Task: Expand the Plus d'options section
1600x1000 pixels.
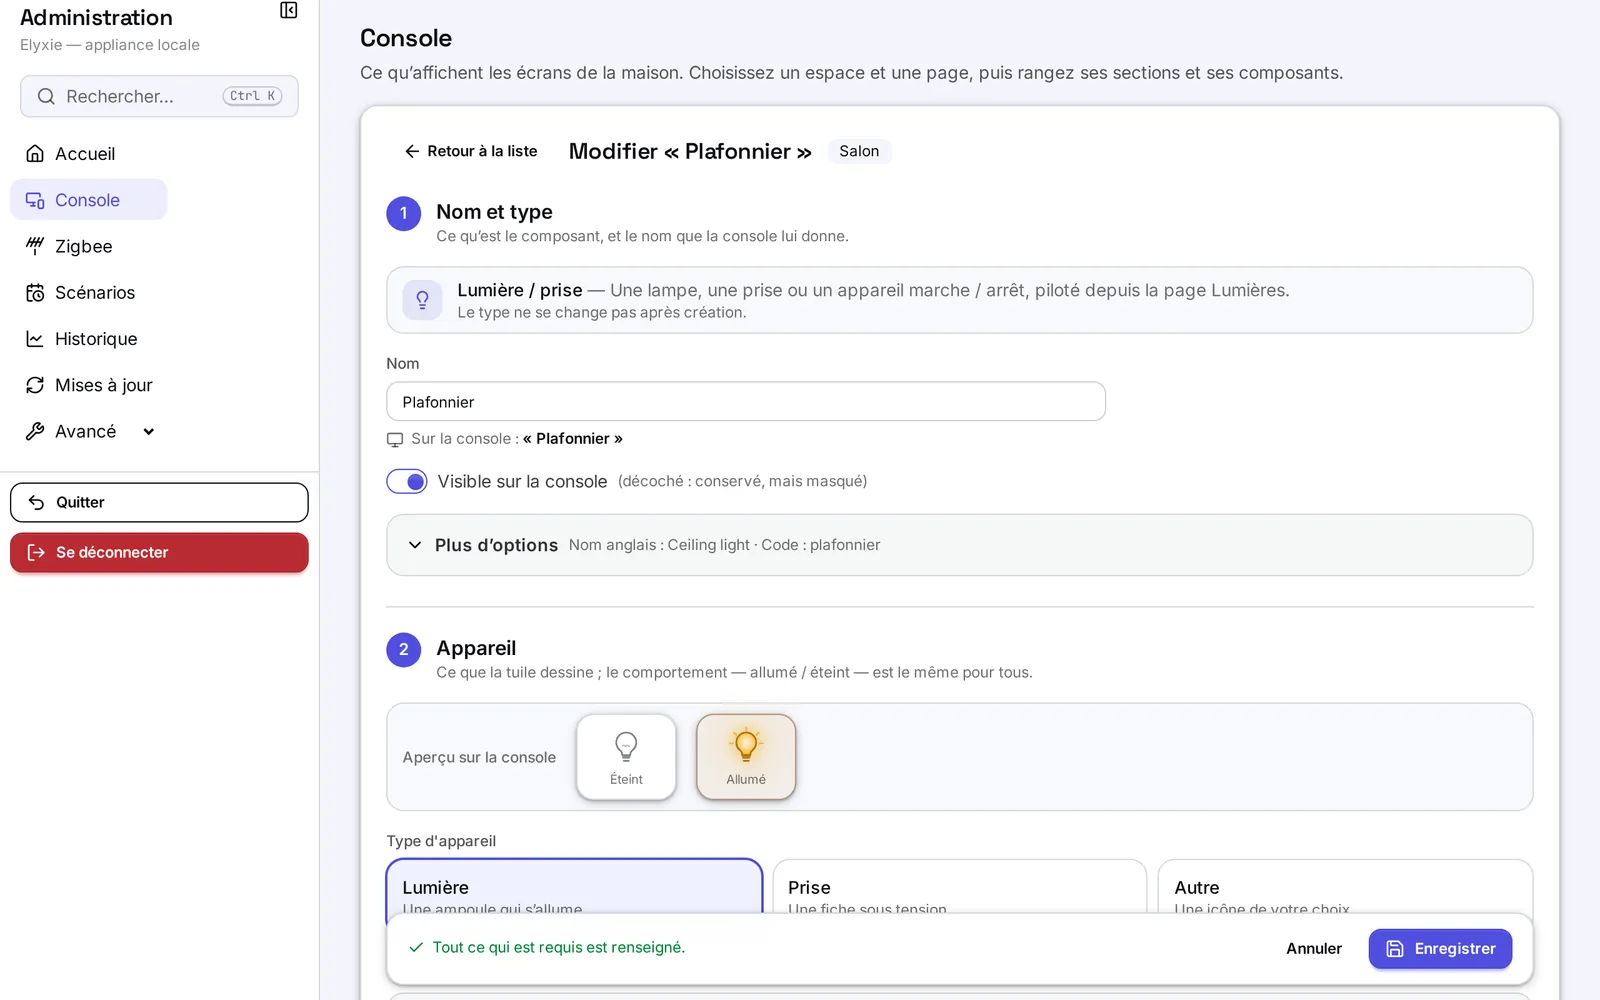Action: tap(960, 545)
